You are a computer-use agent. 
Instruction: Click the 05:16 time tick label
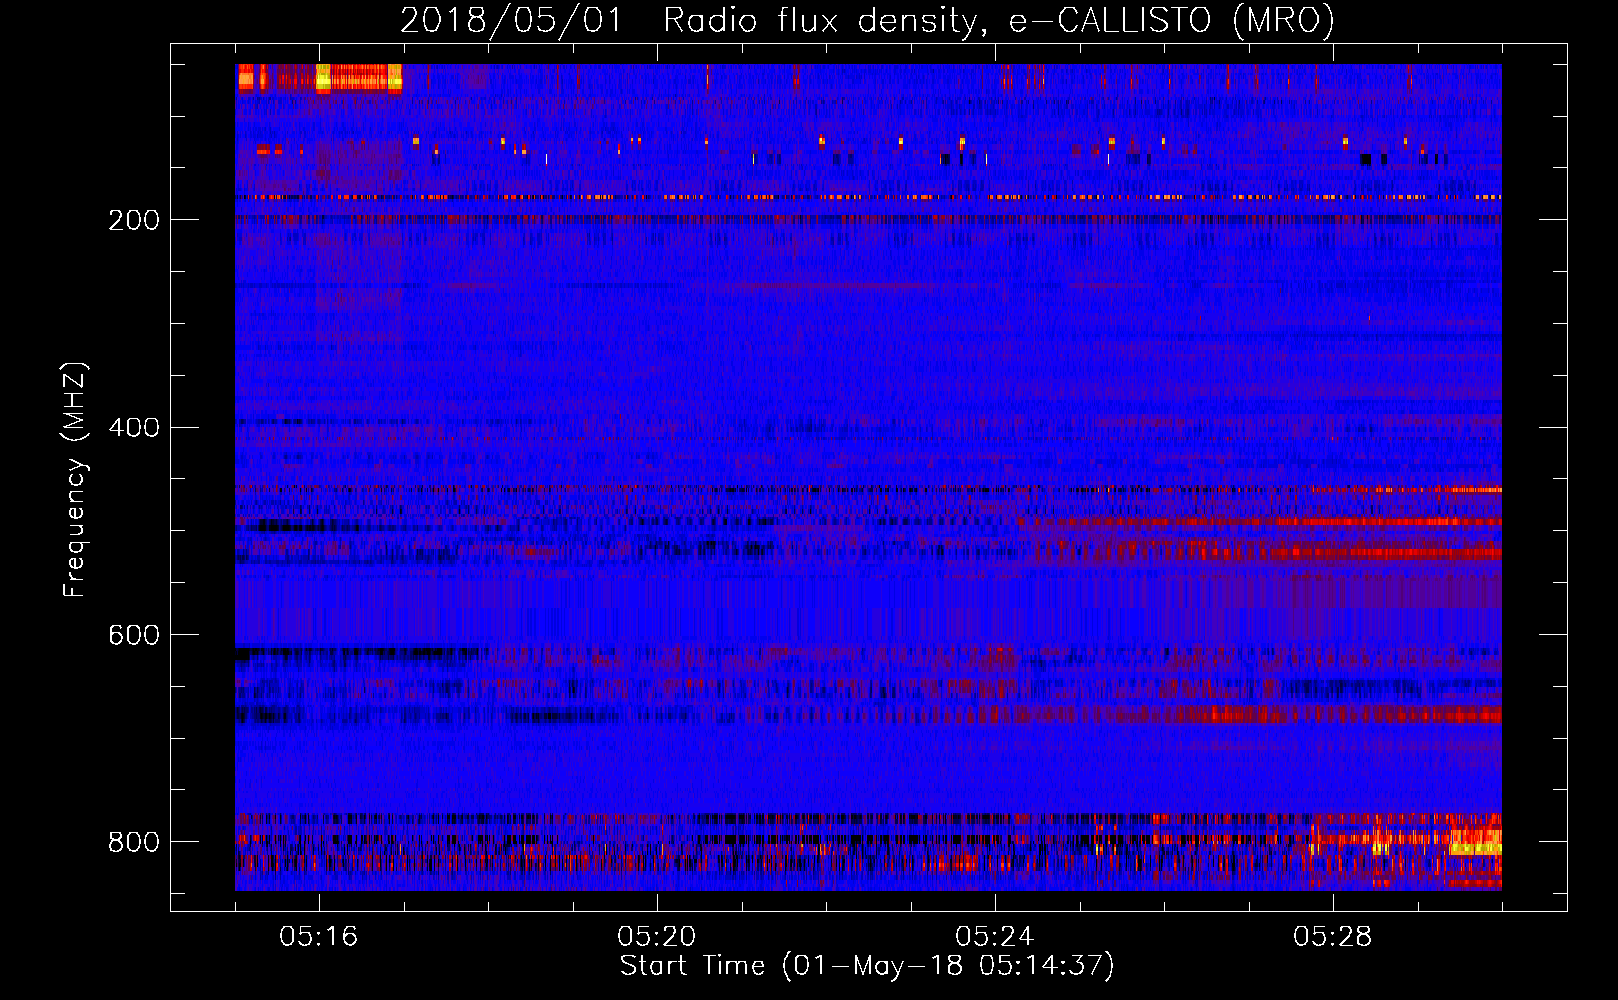pos(319,937)
